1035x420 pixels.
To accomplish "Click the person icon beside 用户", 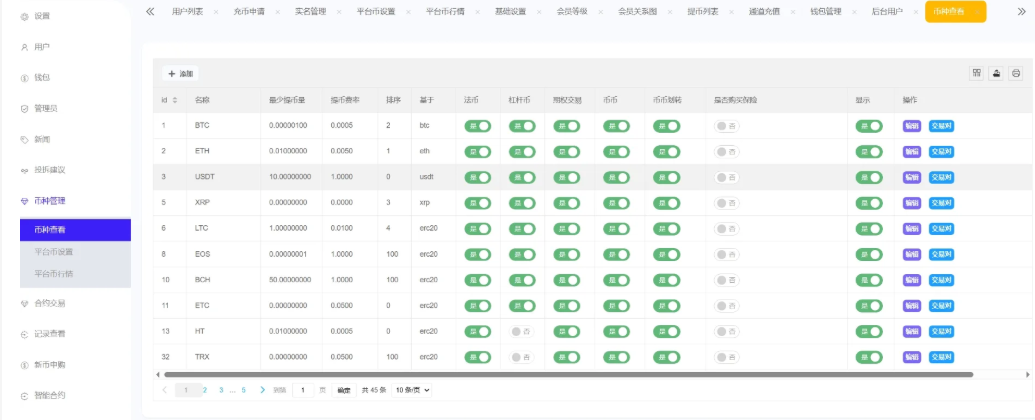I will pyautogui.click(x=24, y=47).
